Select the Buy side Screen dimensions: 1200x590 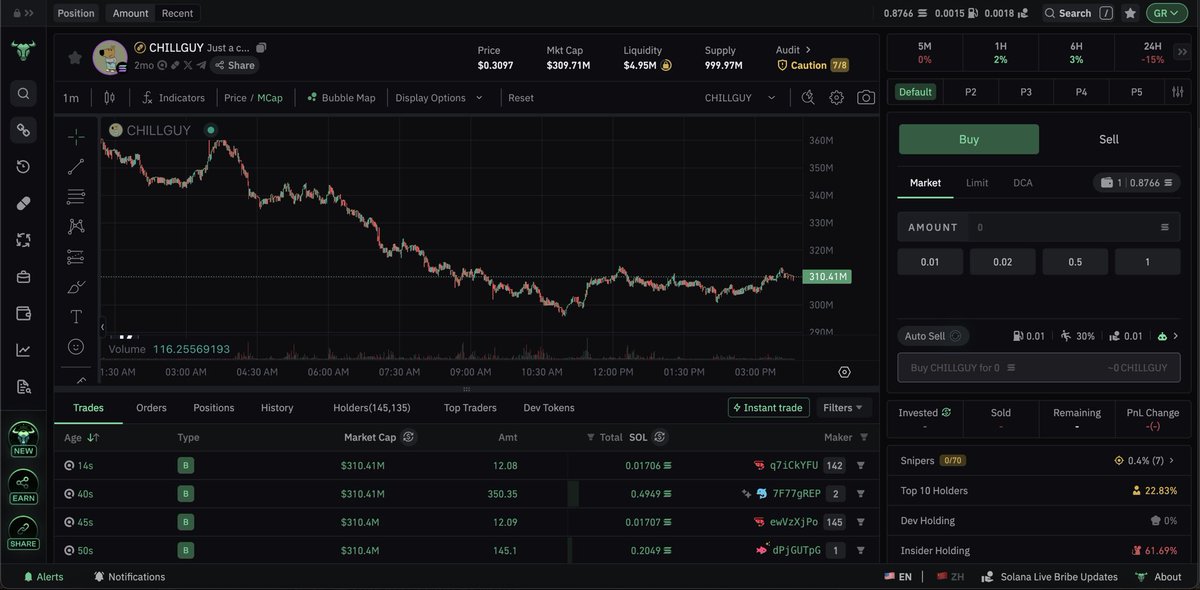click(x=969, y=139)
